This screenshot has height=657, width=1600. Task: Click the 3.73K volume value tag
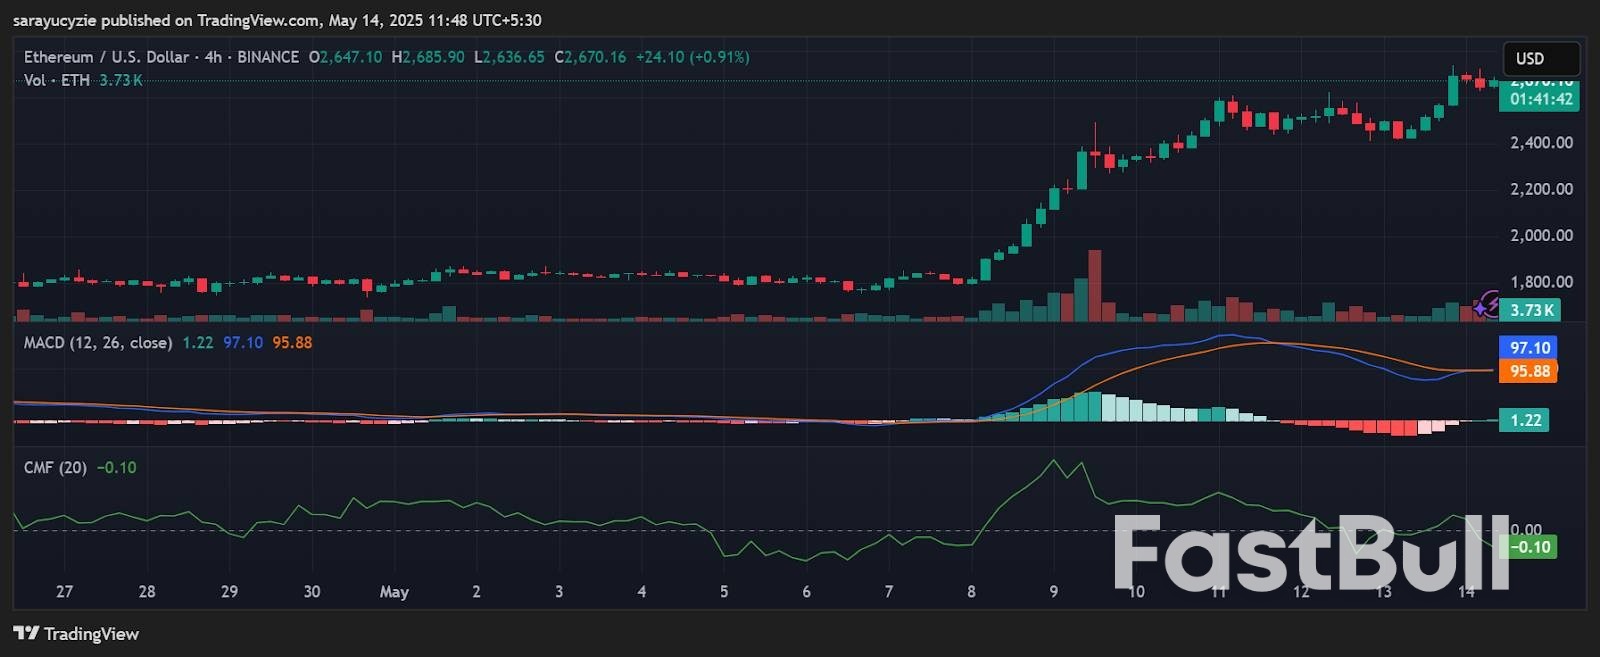[x=1531, y=310]
